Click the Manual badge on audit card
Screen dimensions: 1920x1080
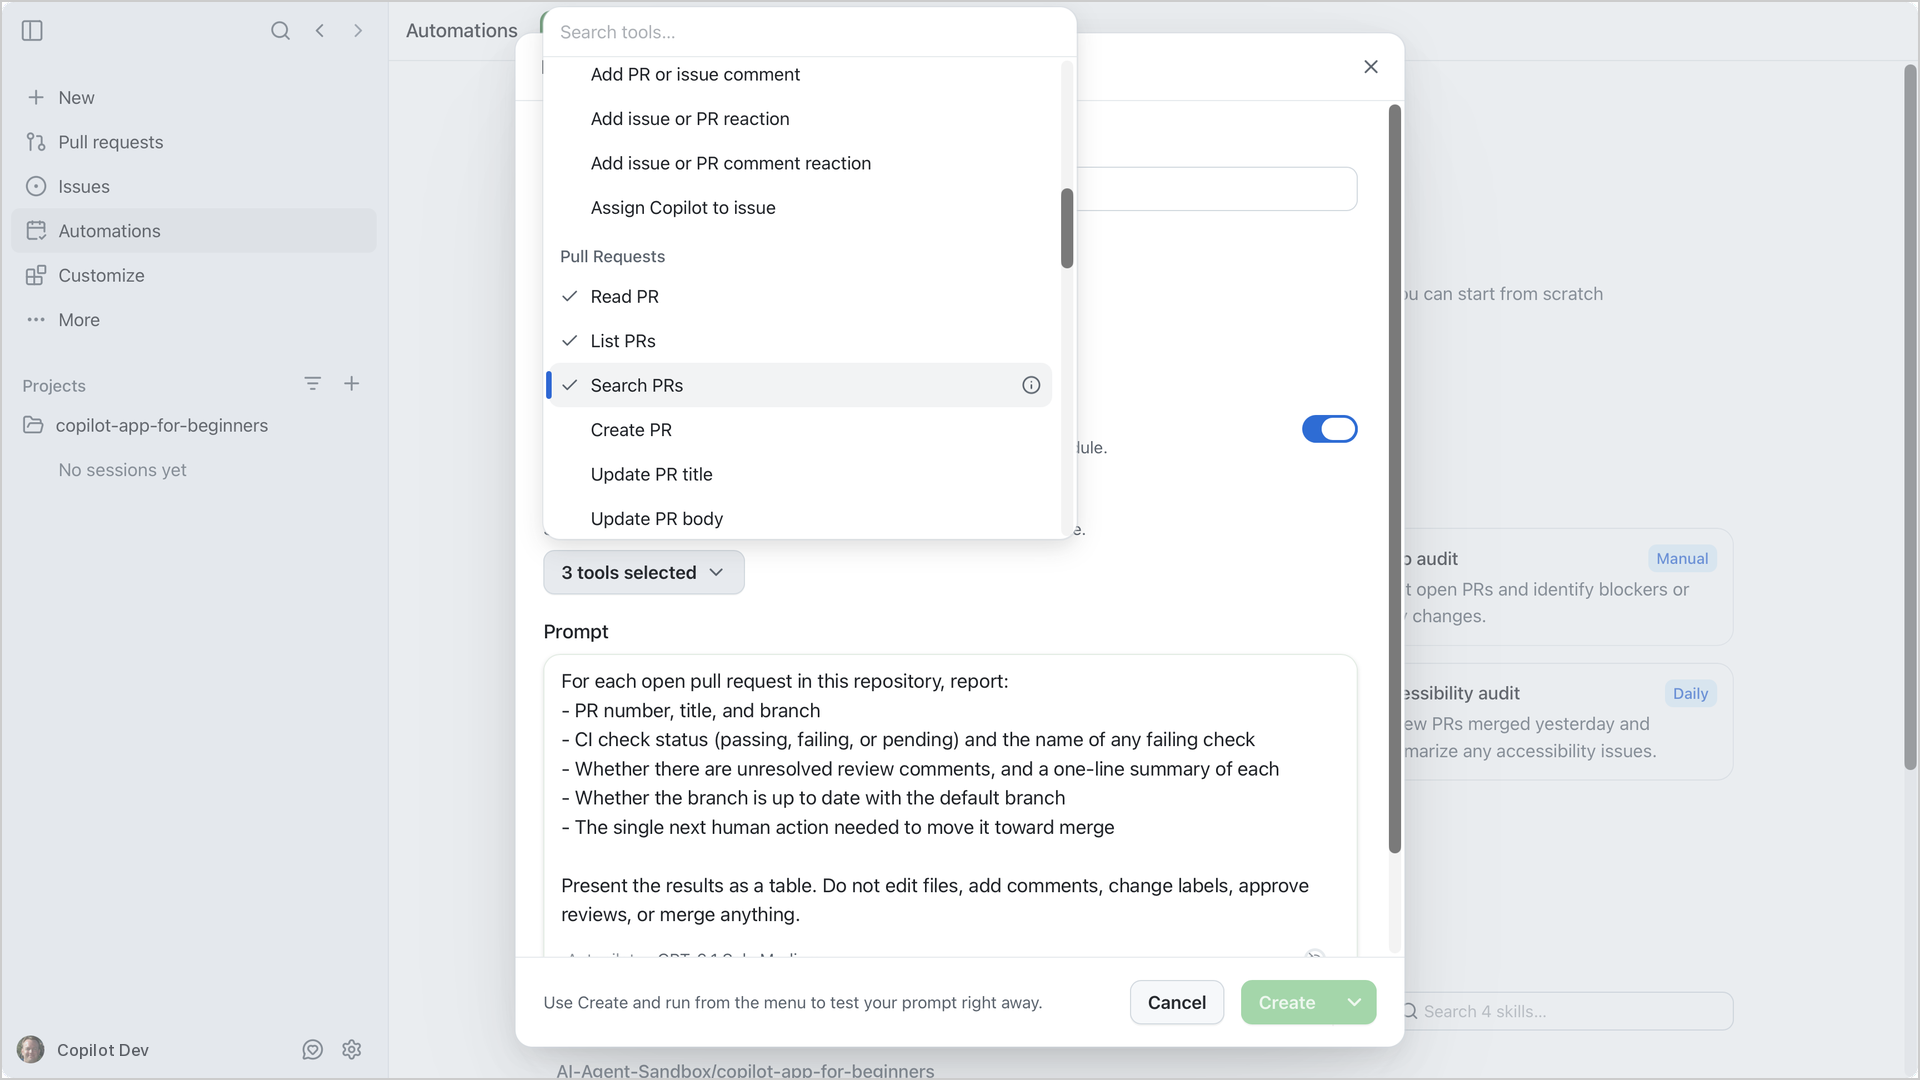pos(1682,559)
